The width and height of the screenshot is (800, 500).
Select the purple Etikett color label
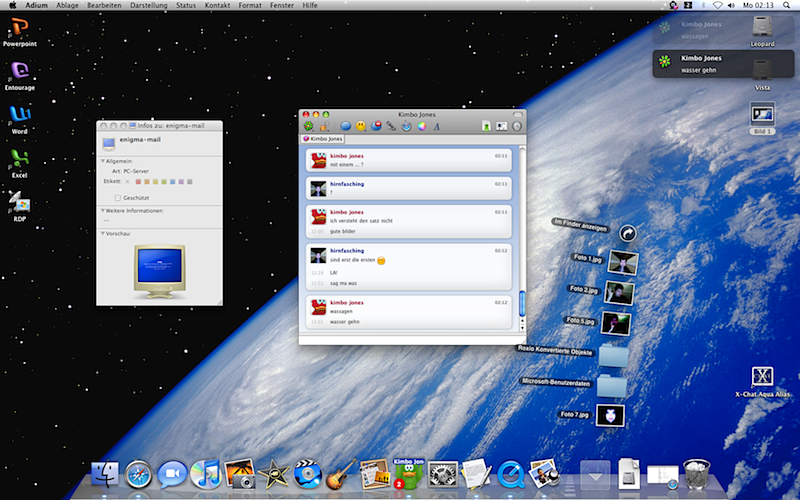[x=181, y=182]
